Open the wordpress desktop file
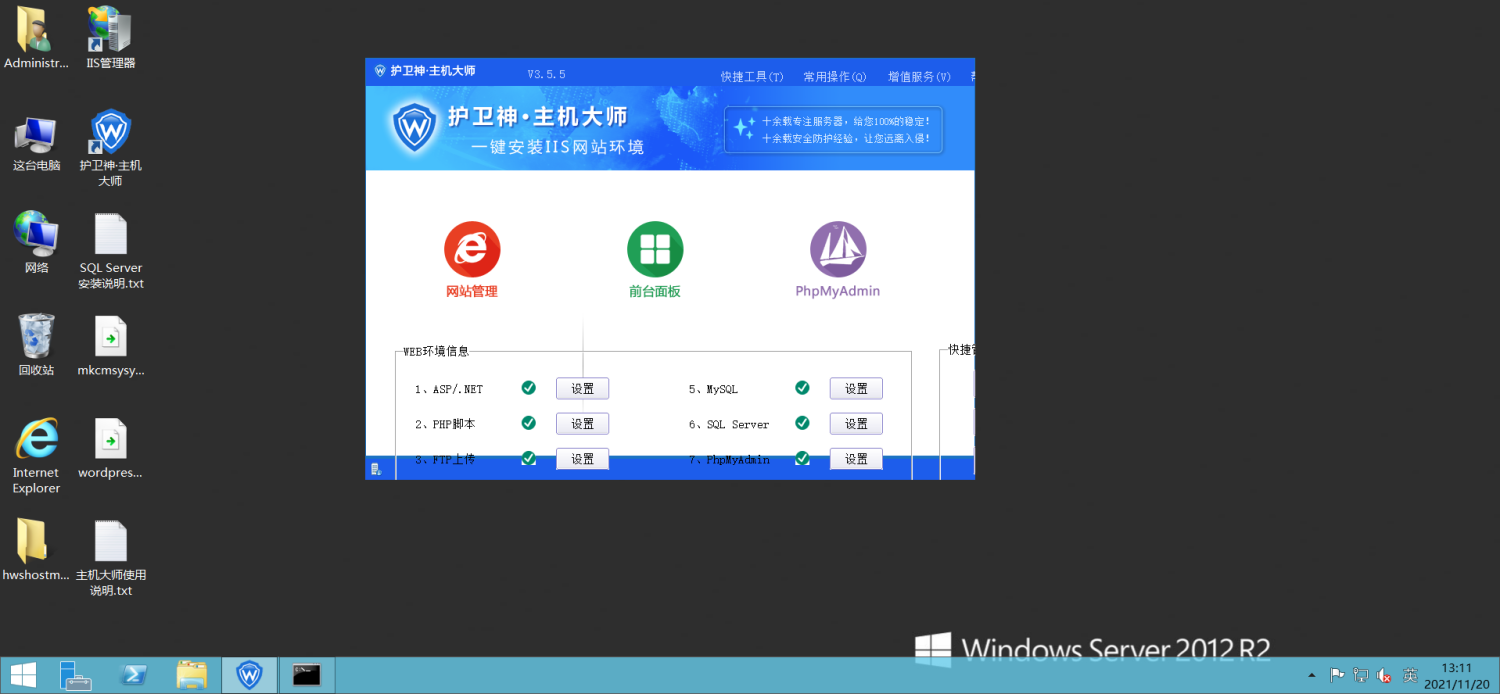Image resolution: width=1500 pixels, height=694 pixels. [111, 449]
